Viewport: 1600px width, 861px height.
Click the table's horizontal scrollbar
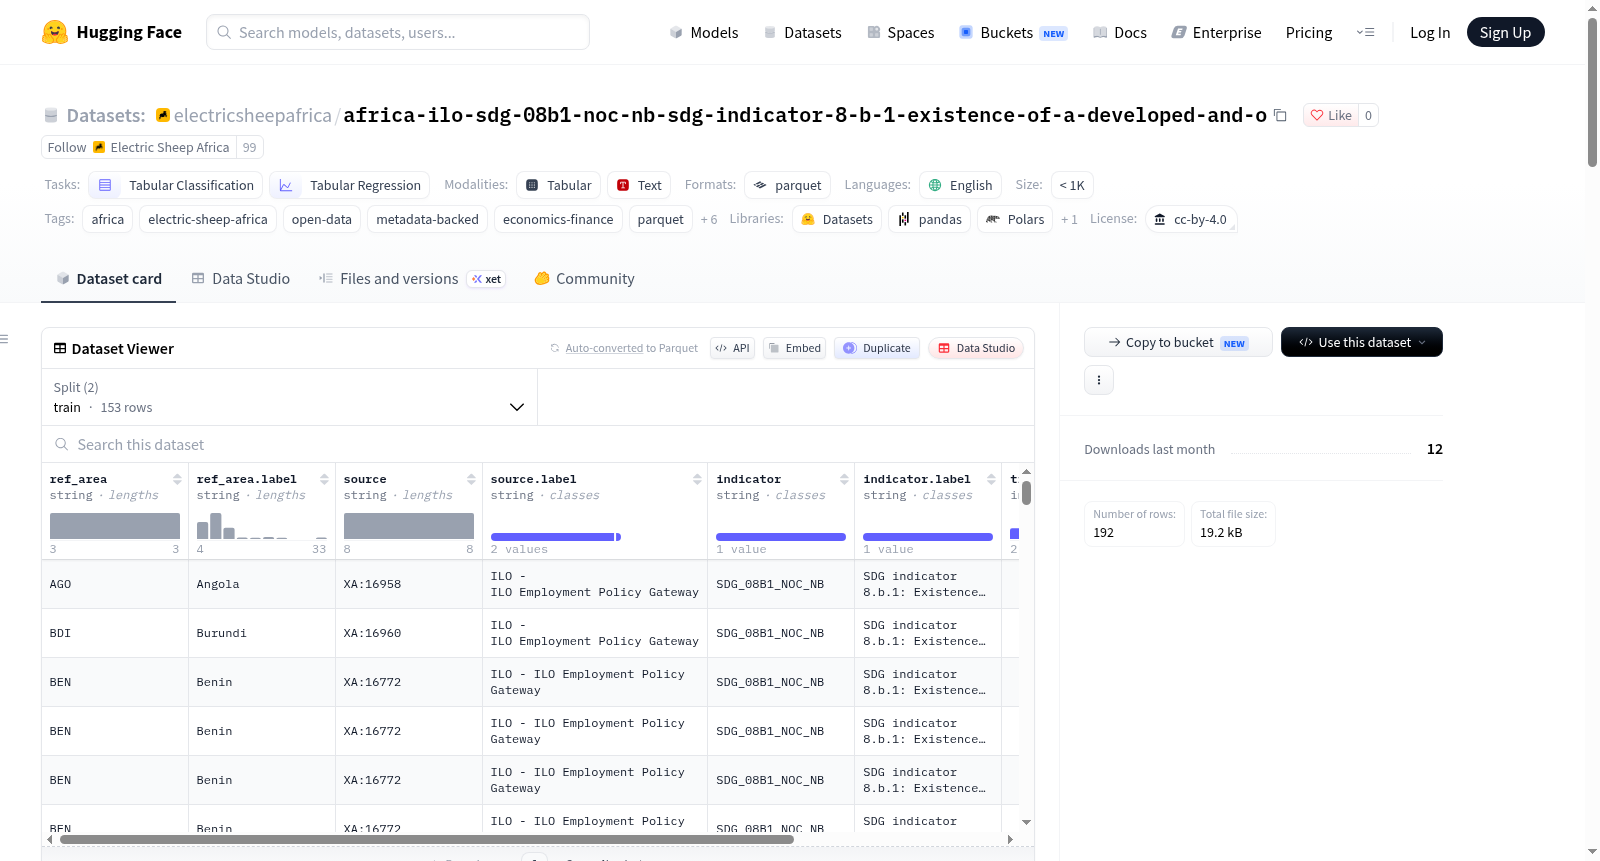(427, 840)
